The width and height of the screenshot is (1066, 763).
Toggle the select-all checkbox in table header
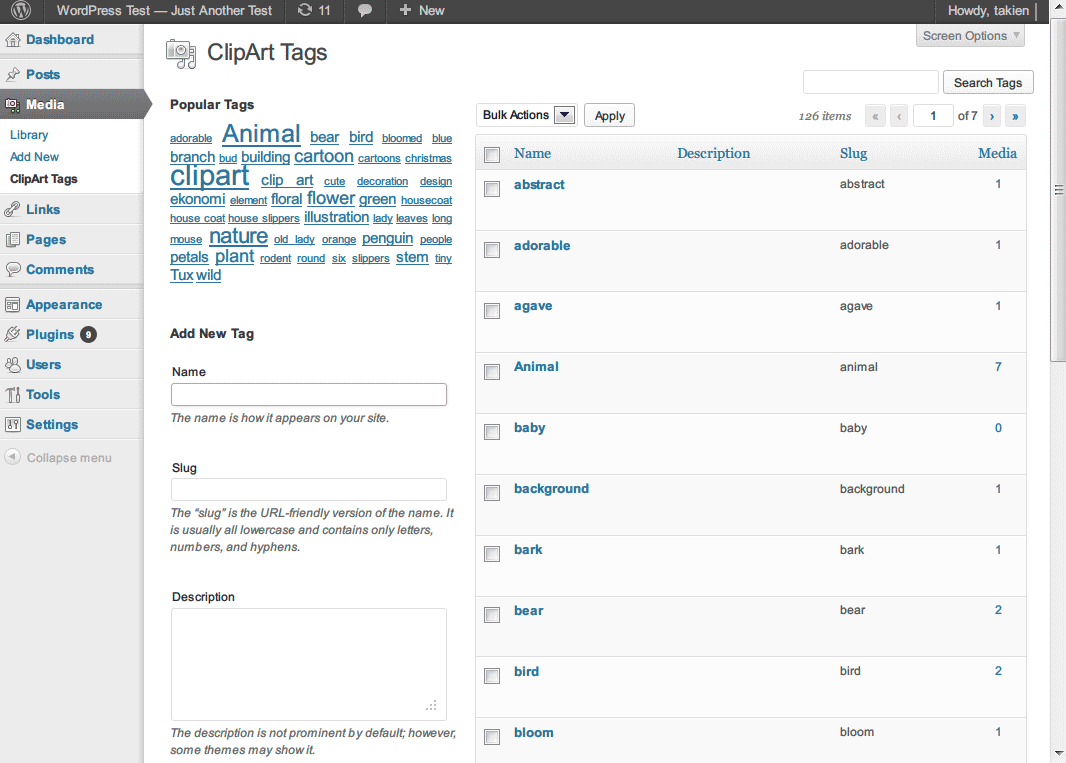point(492,155)
